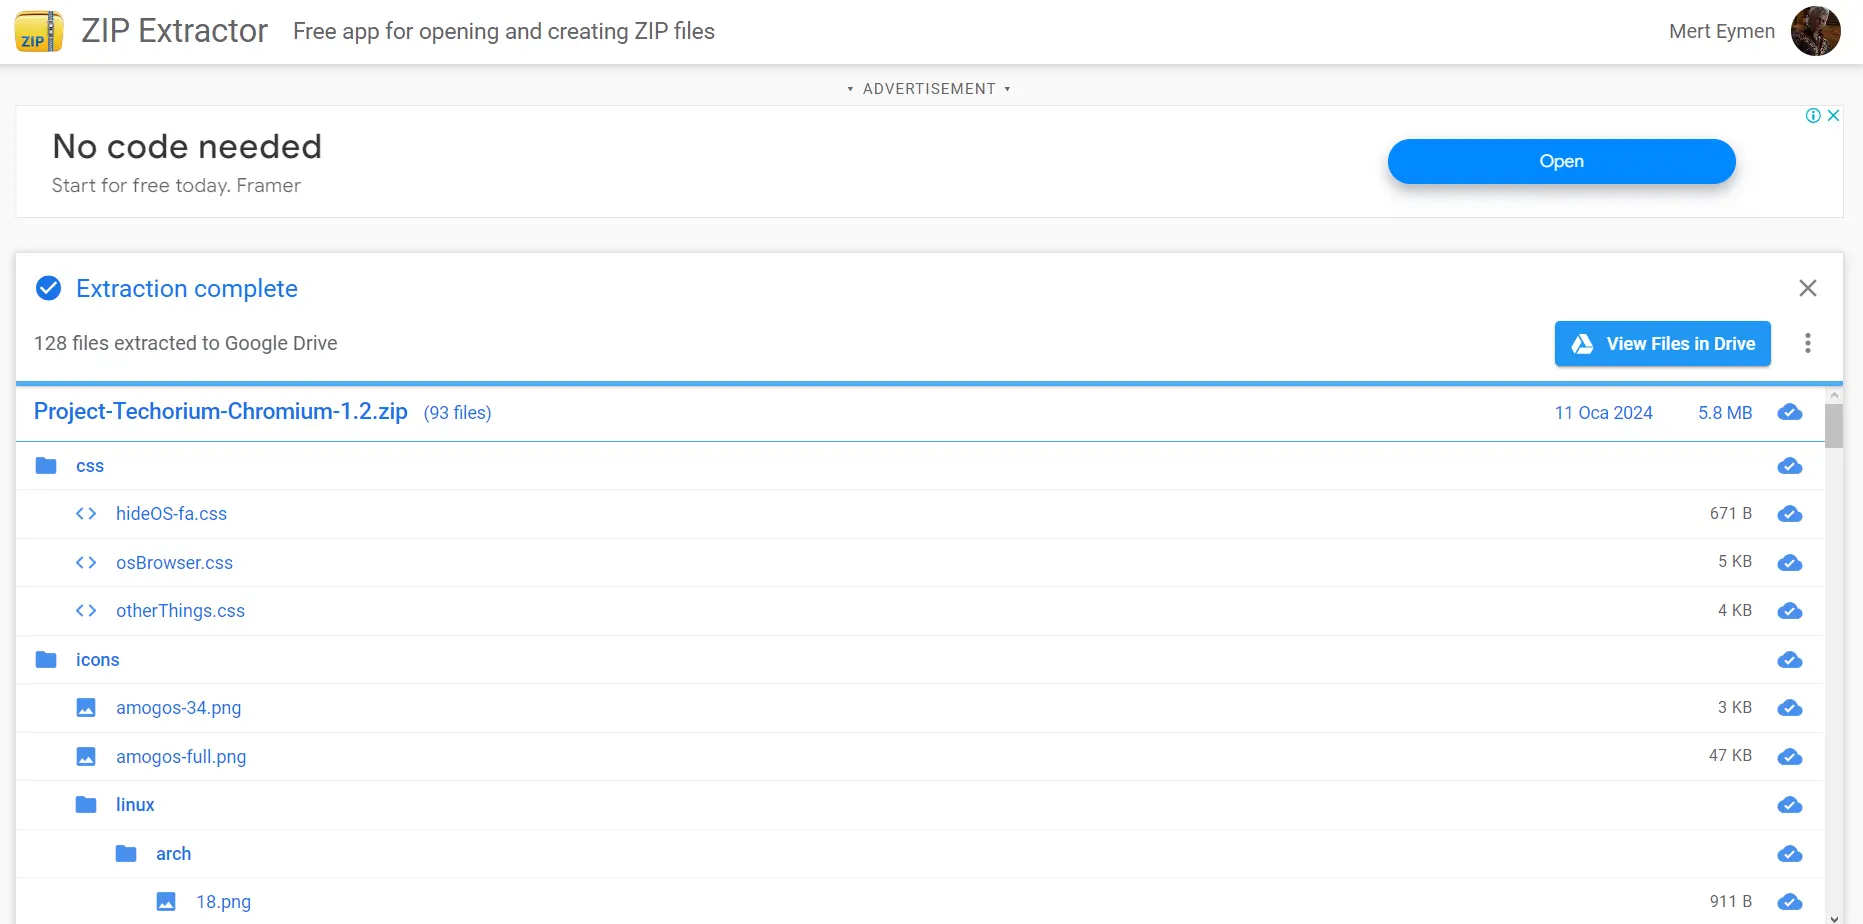1863x924 pixels.
Task: Click the 671 B size value
Action: [1730, 513]
